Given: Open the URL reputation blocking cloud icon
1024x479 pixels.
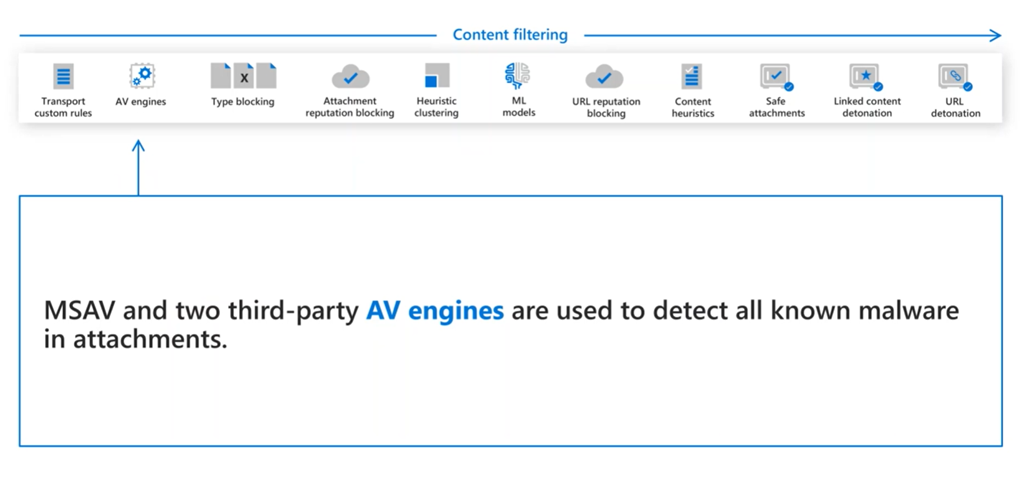Looking at the screenshot, I should coord(605,76).
